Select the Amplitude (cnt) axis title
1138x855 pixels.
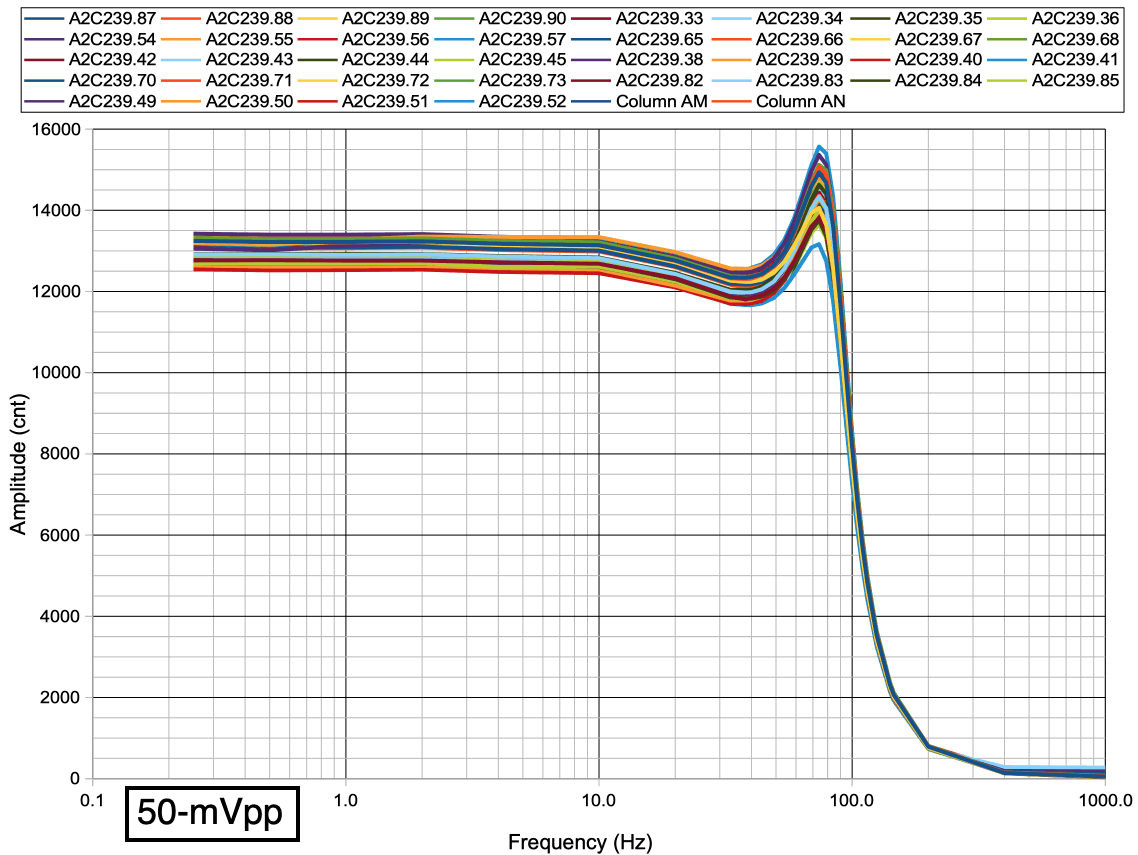click(x=19, y=455)
